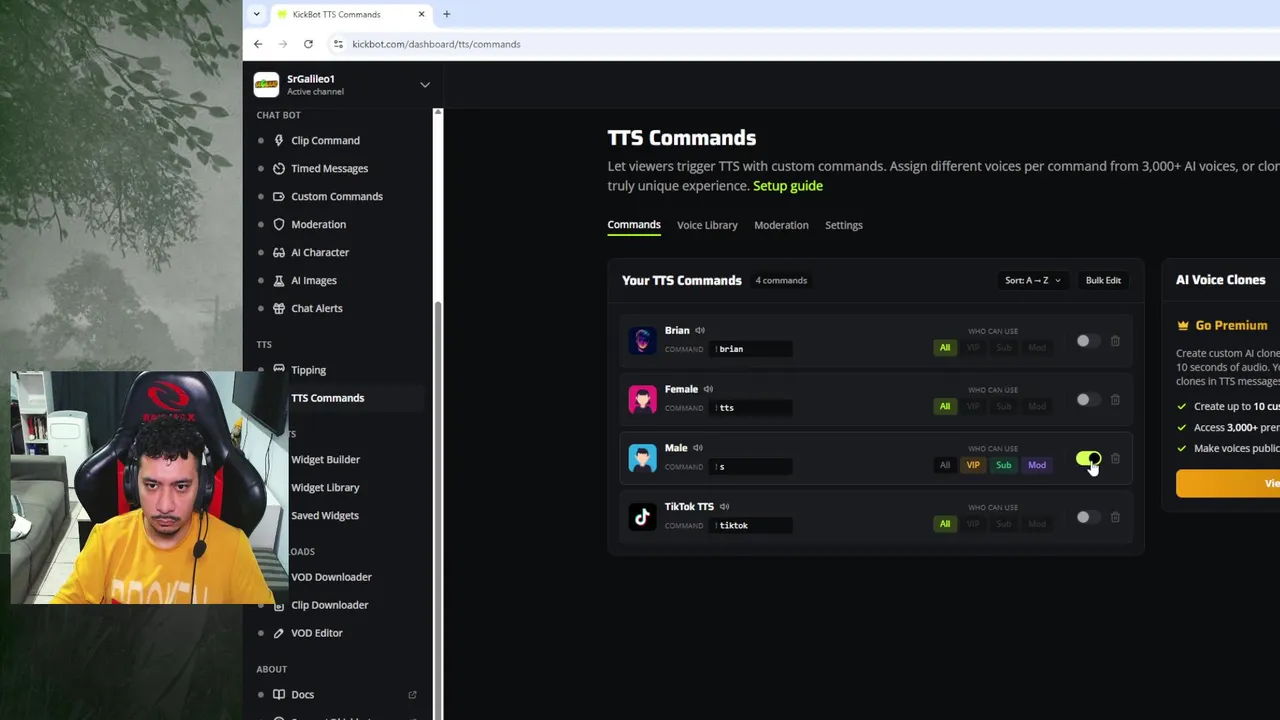Toggle All permission for Male command

tap(944, 465)
